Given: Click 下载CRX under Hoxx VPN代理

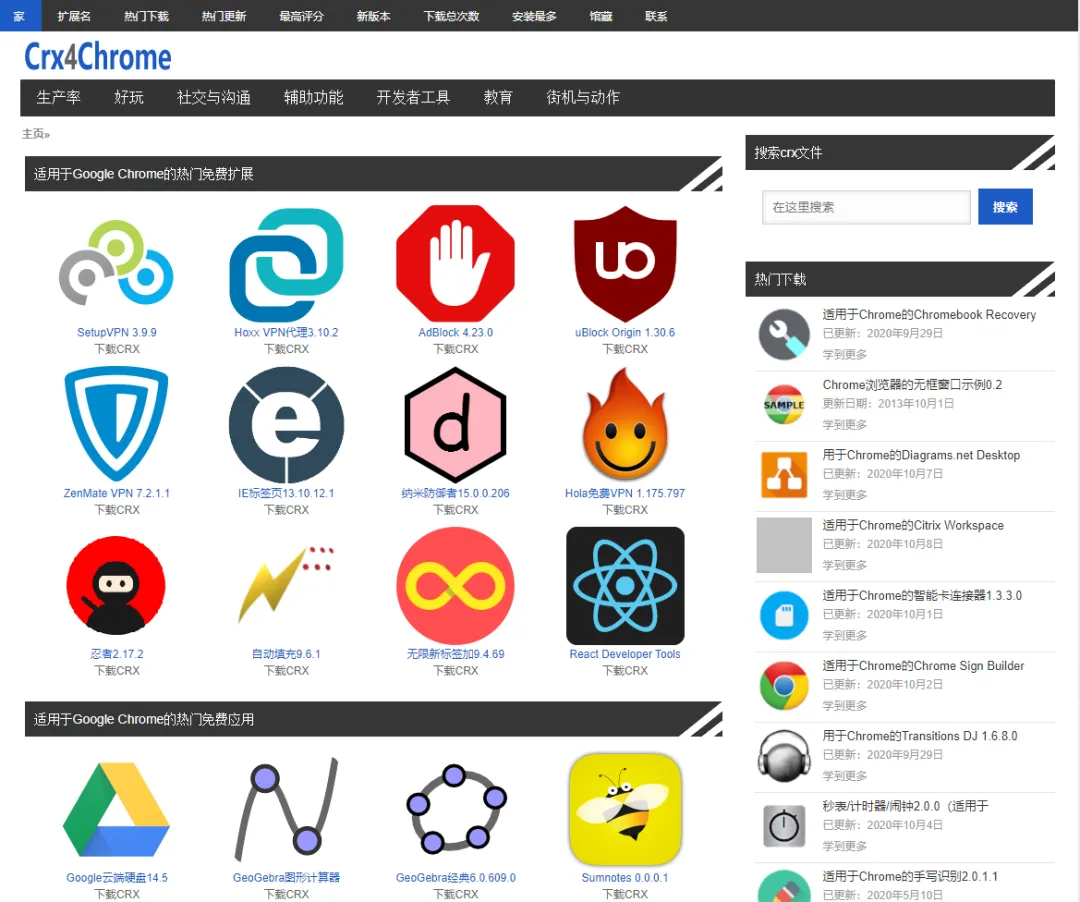Looking at the screenshot, I should point(286,349).
